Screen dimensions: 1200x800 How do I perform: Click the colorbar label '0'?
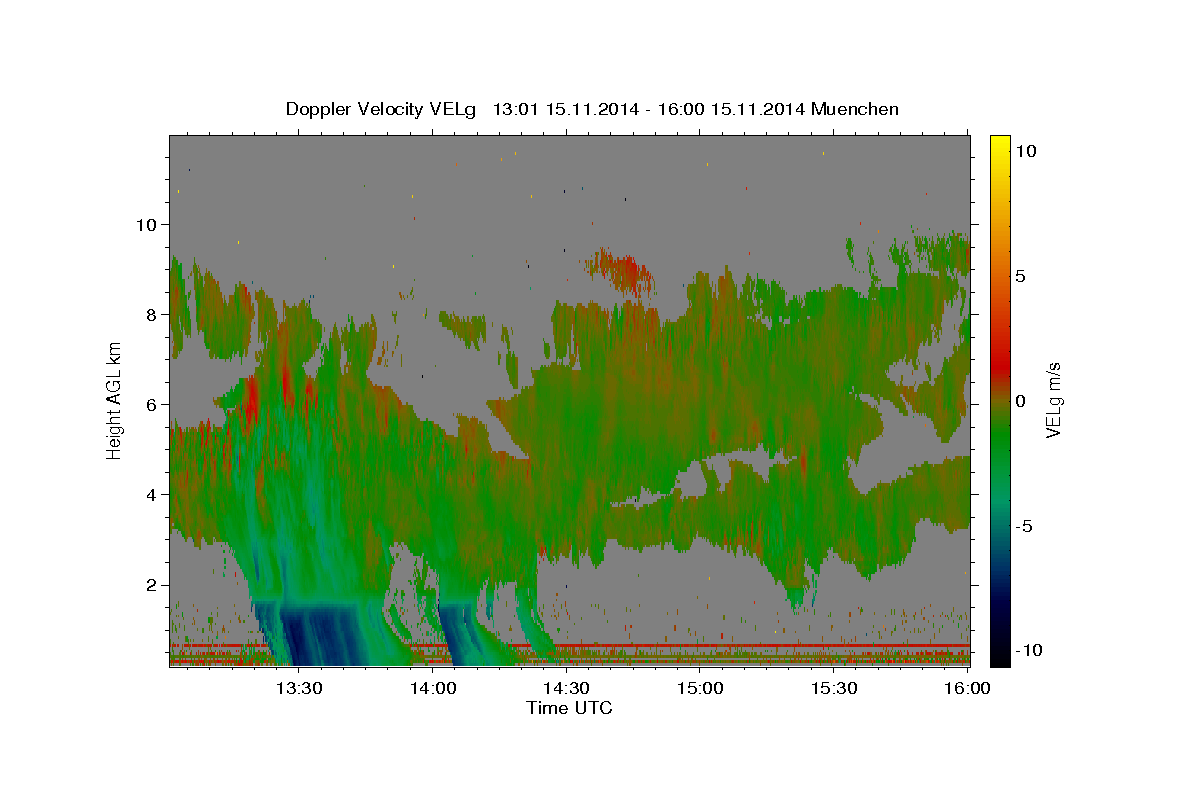pos(1021,400)
